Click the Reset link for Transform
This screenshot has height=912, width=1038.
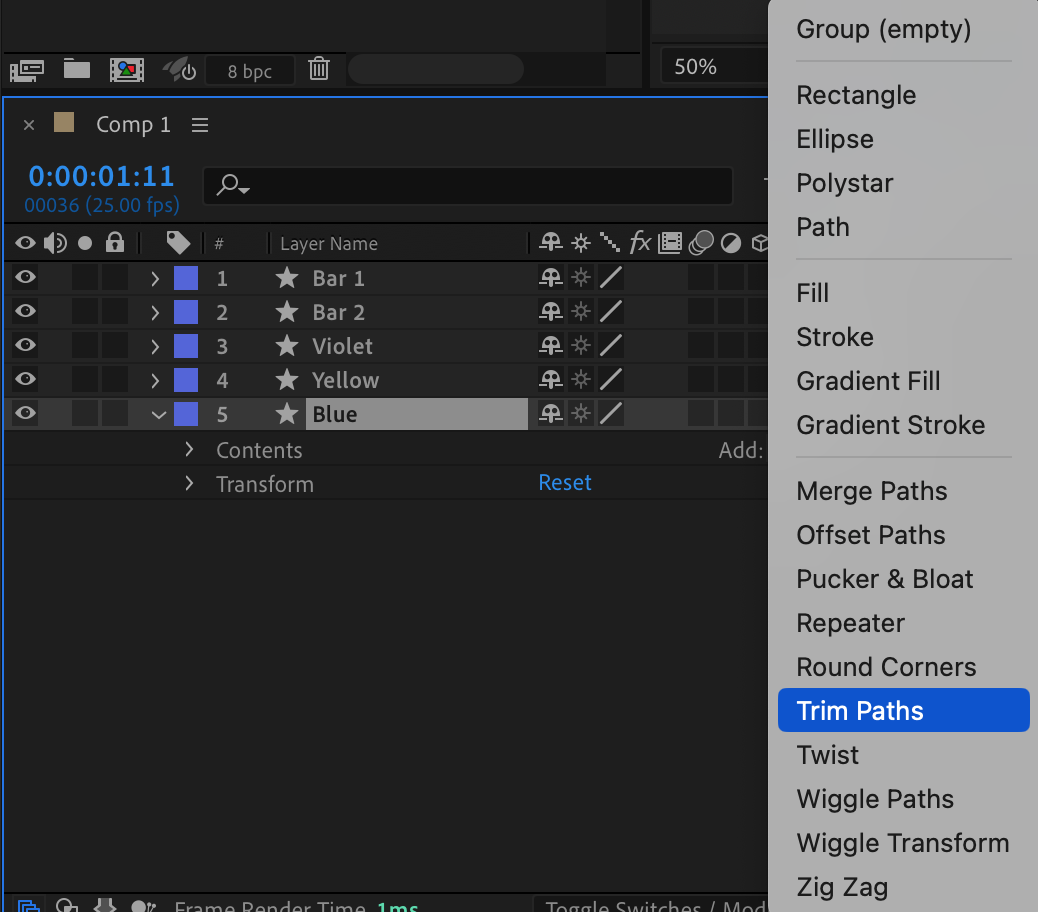coord(565,483)
